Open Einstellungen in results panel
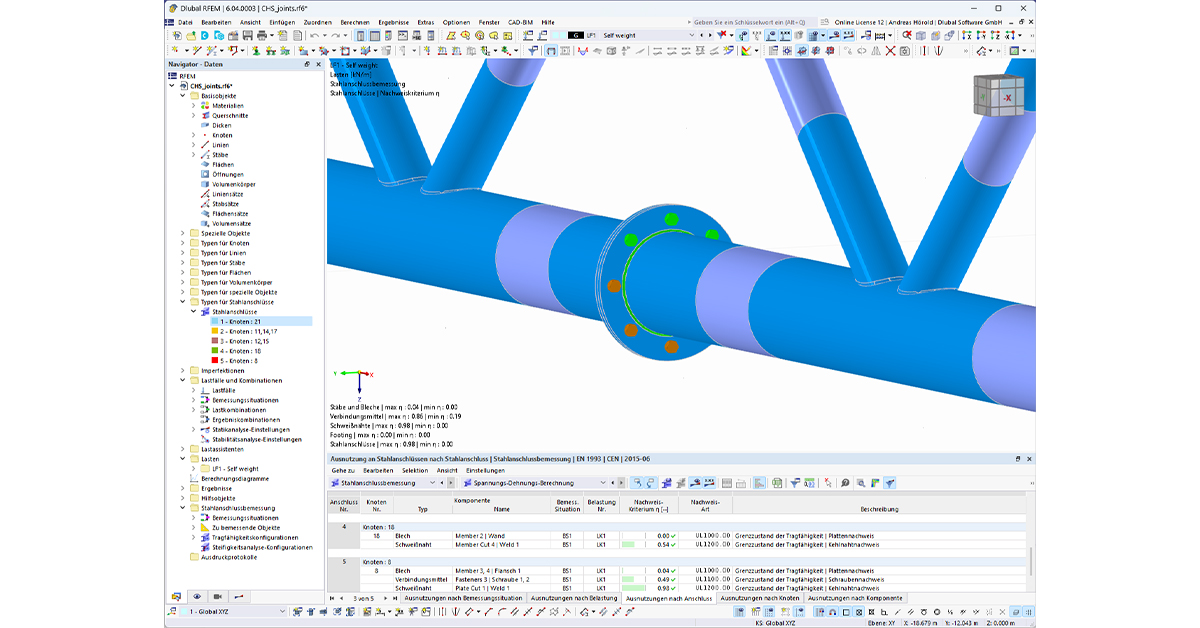1200x628 pixels. 485,469
